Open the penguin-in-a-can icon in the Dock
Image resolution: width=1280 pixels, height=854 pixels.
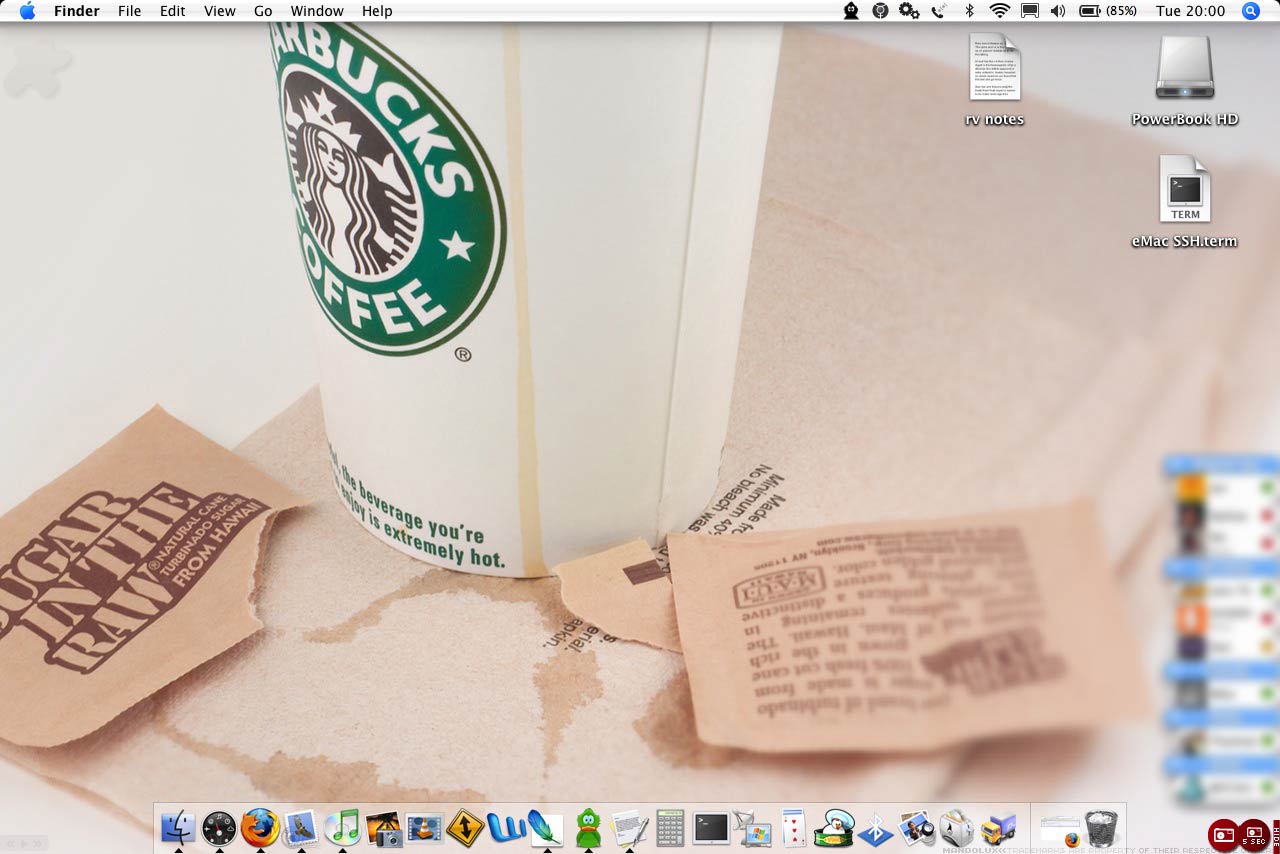(834, 828)
